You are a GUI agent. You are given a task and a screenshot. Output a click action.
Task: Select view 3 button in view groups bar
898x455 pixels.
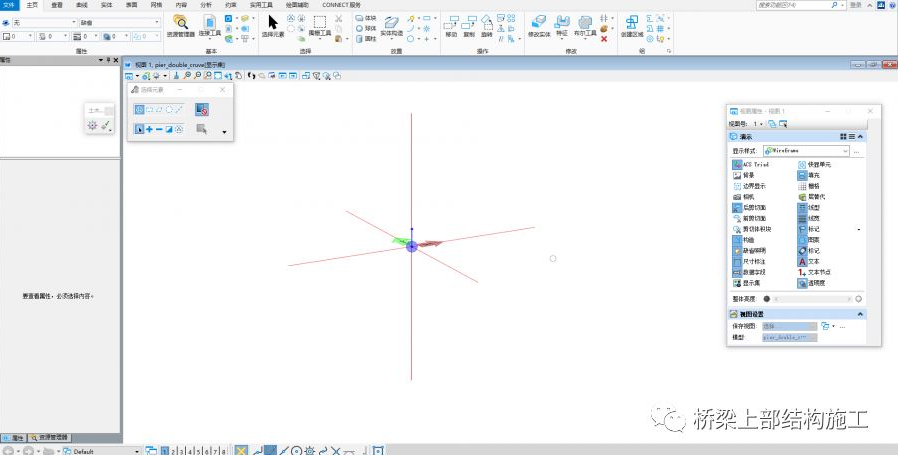[182, 452]
